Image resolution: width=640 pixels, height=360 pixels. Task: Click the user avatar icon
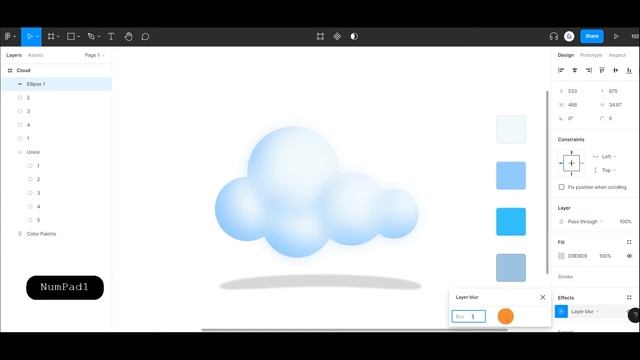point(569,36)
